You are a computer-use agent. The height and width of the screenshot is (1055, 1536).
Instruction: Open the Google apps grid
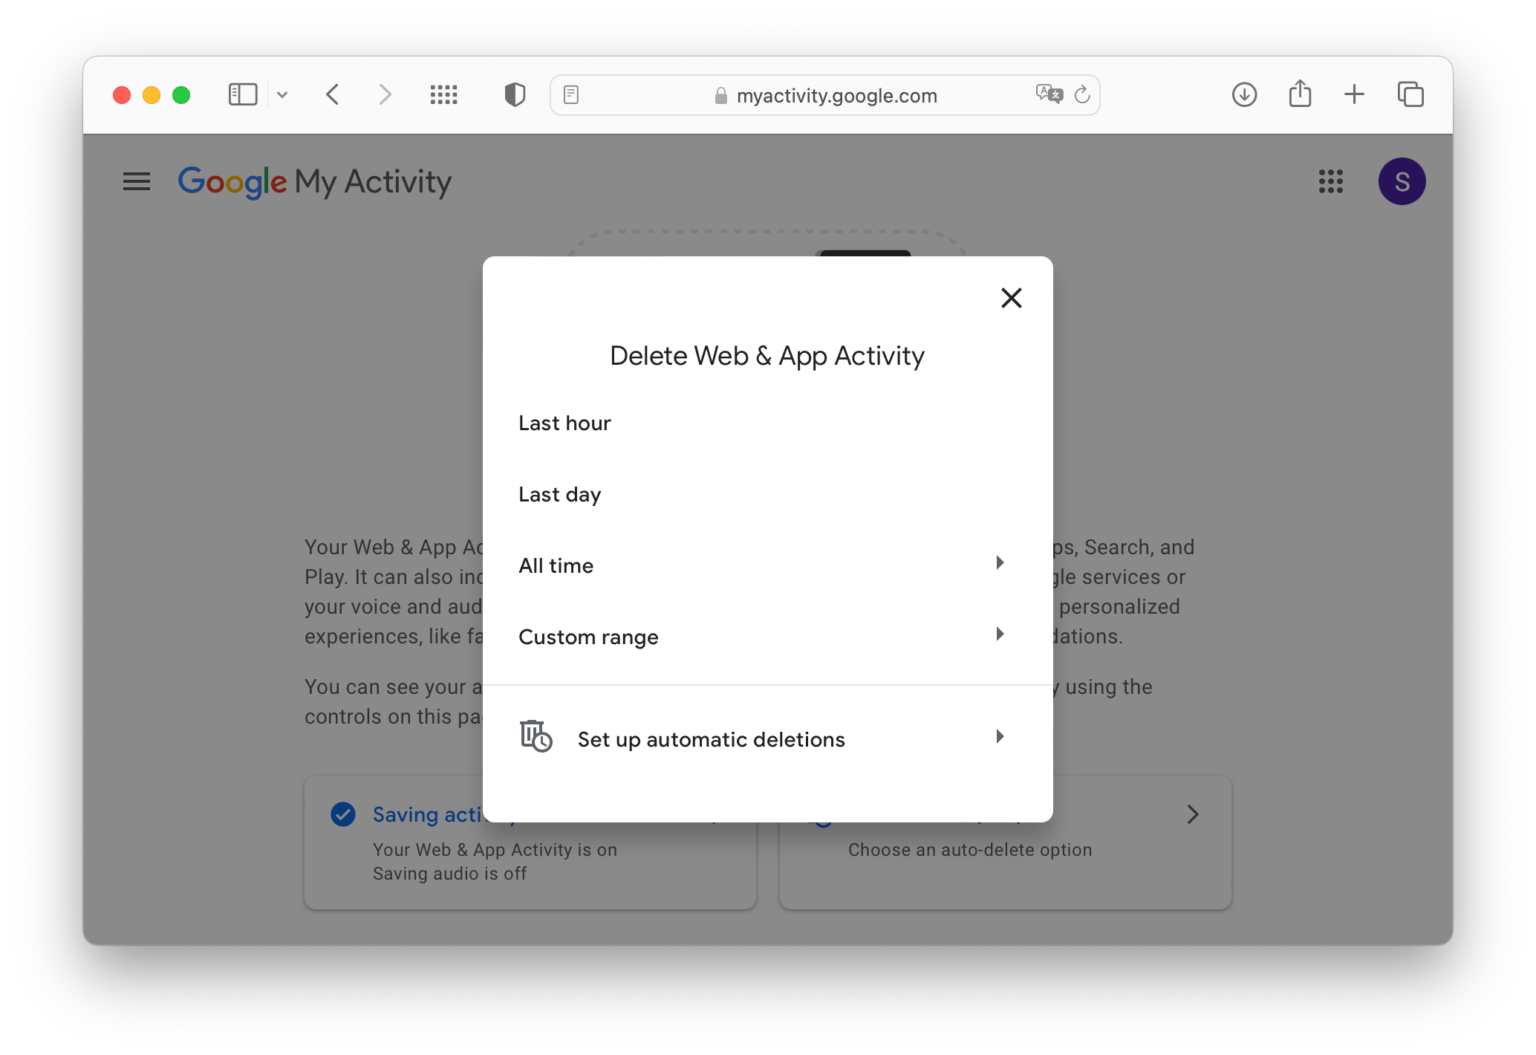pos(1330,181)
